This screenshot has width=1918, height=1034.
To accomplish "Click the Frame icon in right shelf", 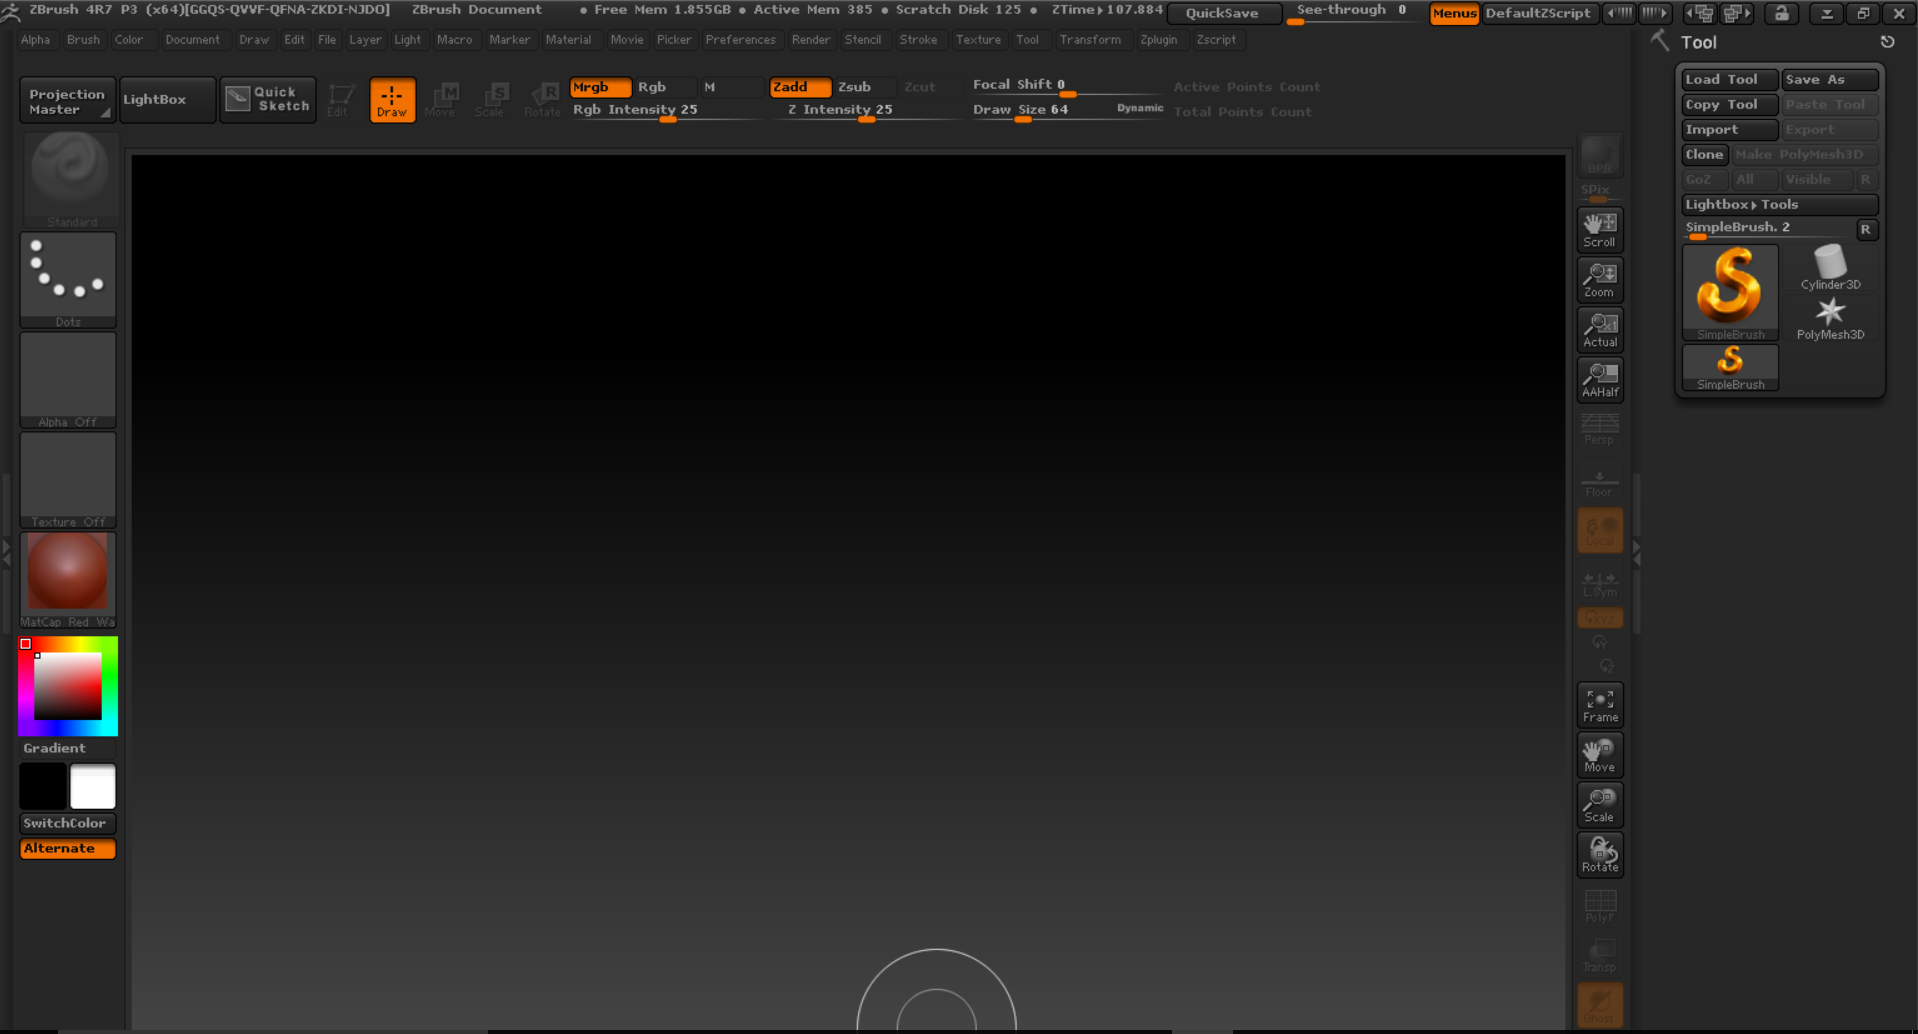I will (1599, 704).
